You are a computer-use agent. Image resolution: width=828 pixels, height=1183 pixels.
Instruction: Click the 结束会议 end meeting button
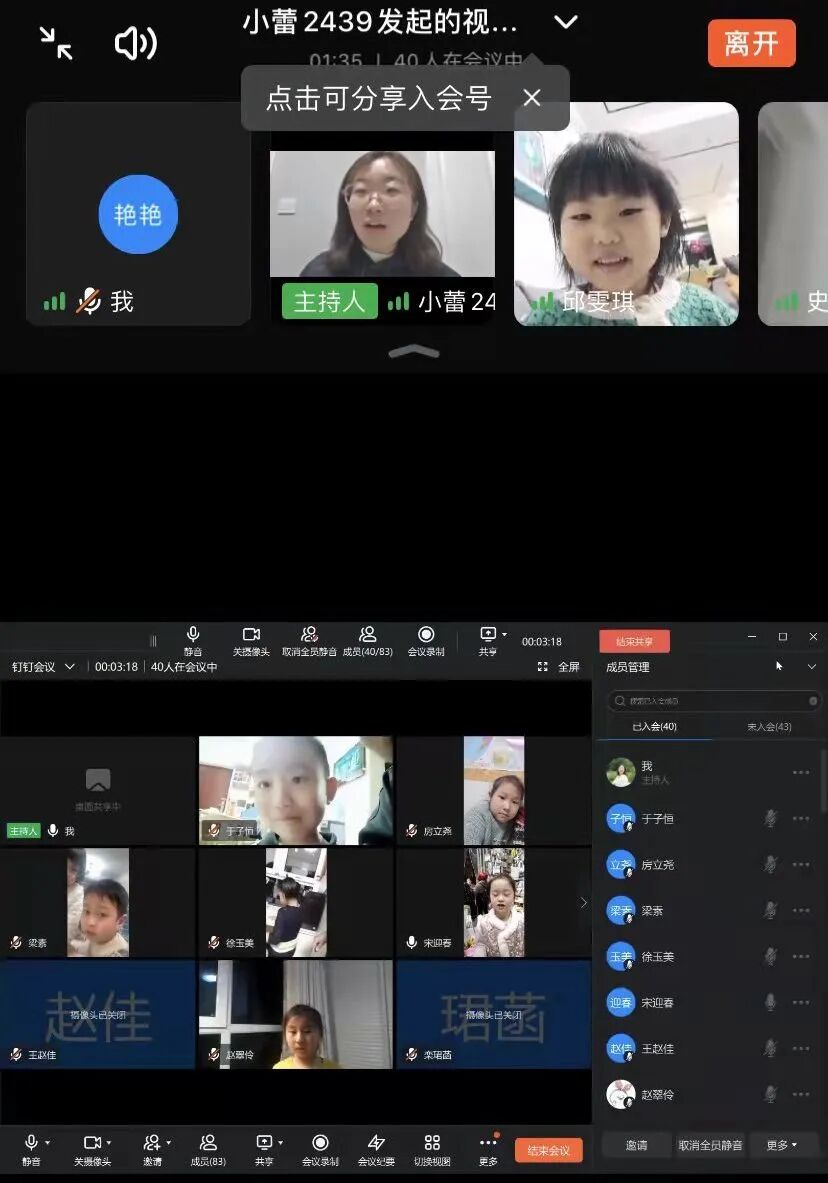(x=548, y=1150)
